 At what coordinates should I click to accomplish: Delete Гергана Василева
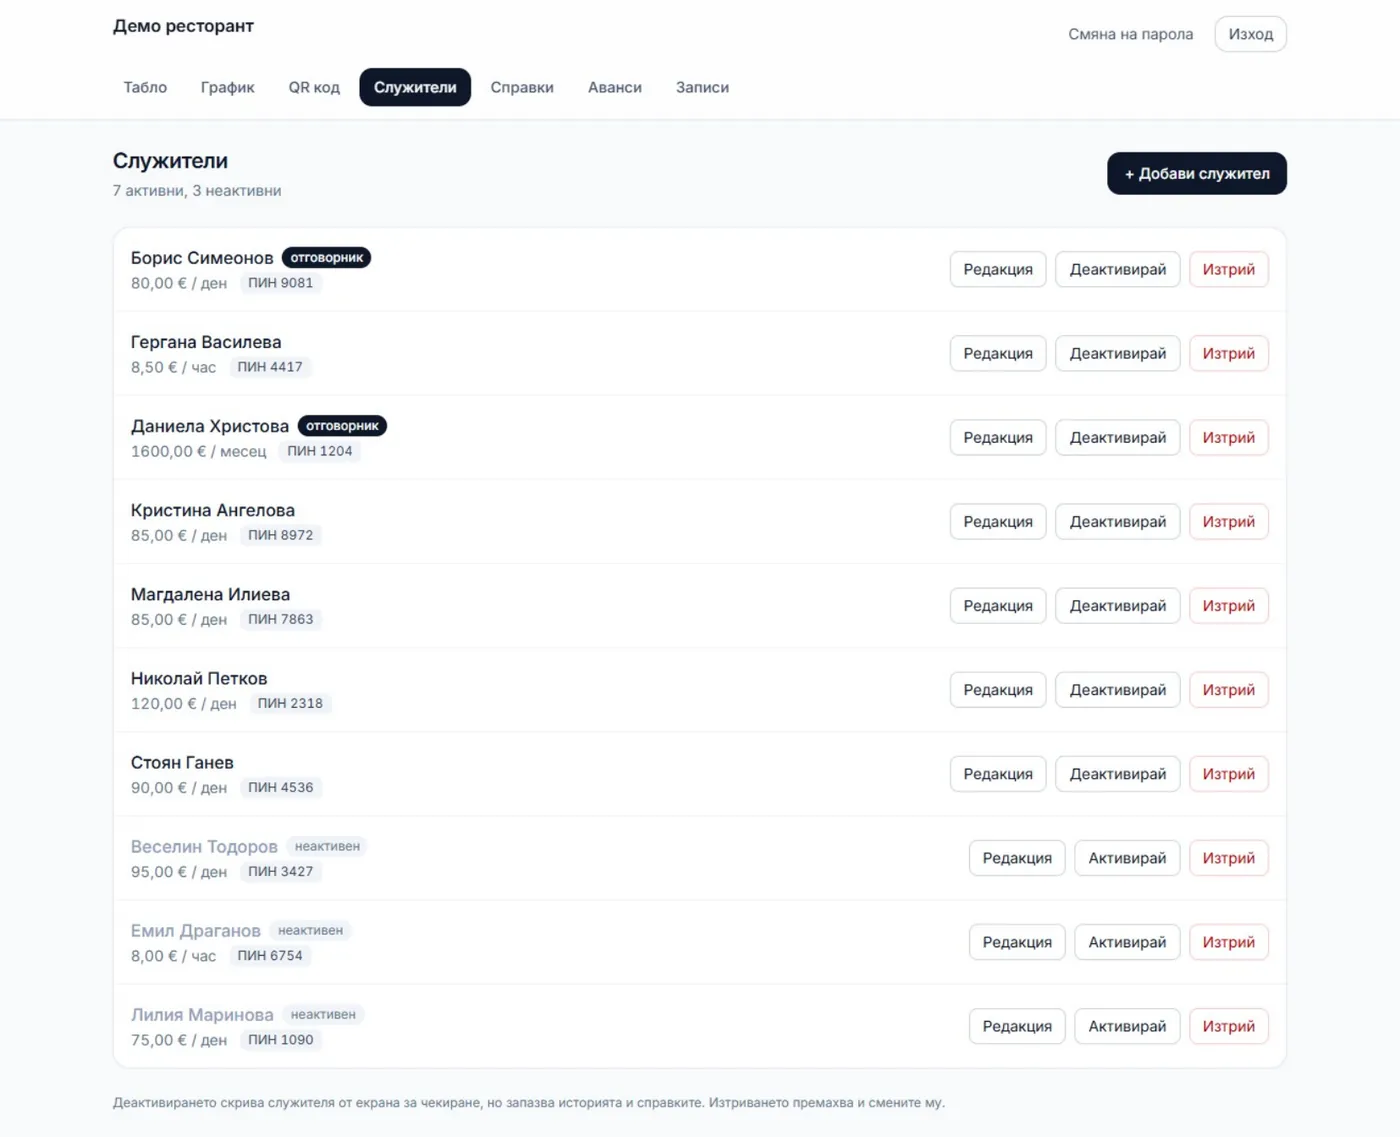click(1228, 353)
